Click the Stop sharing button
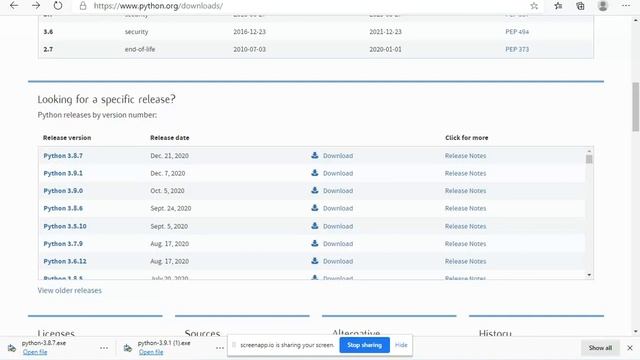This screenshot has height=360, width=640. tap(364, 345)
